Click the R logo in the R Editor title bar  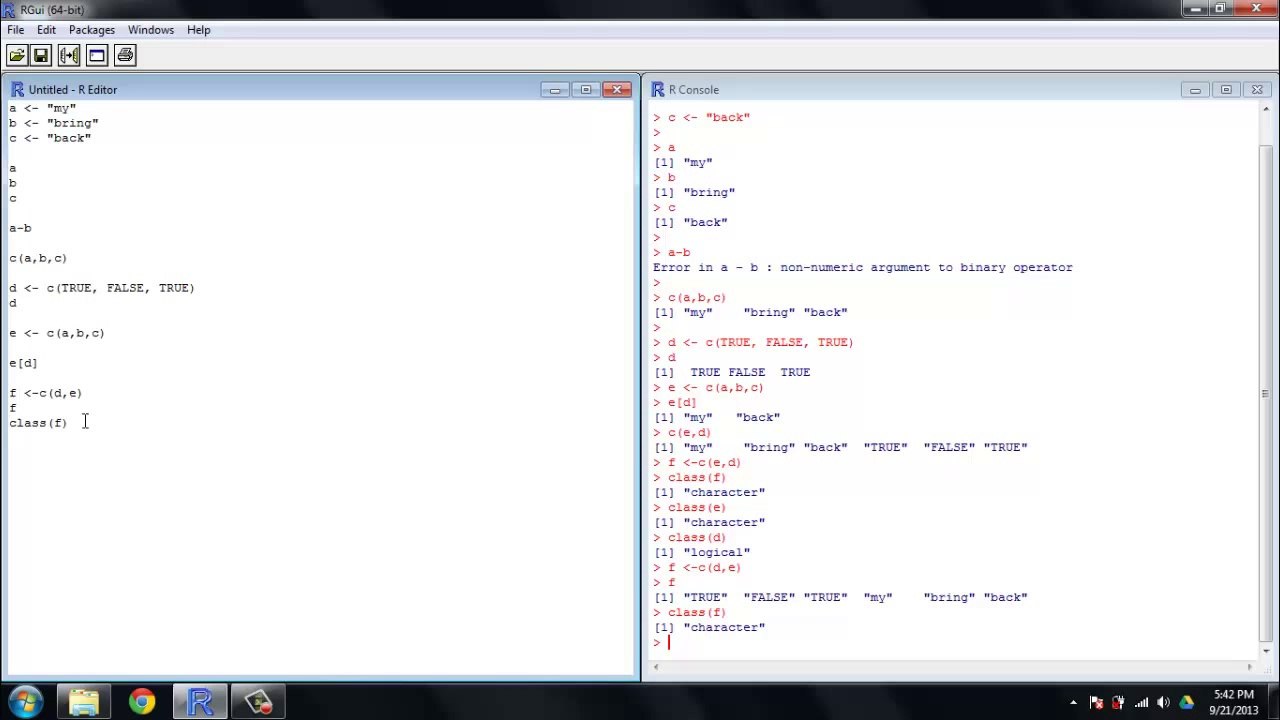[17, 89]
